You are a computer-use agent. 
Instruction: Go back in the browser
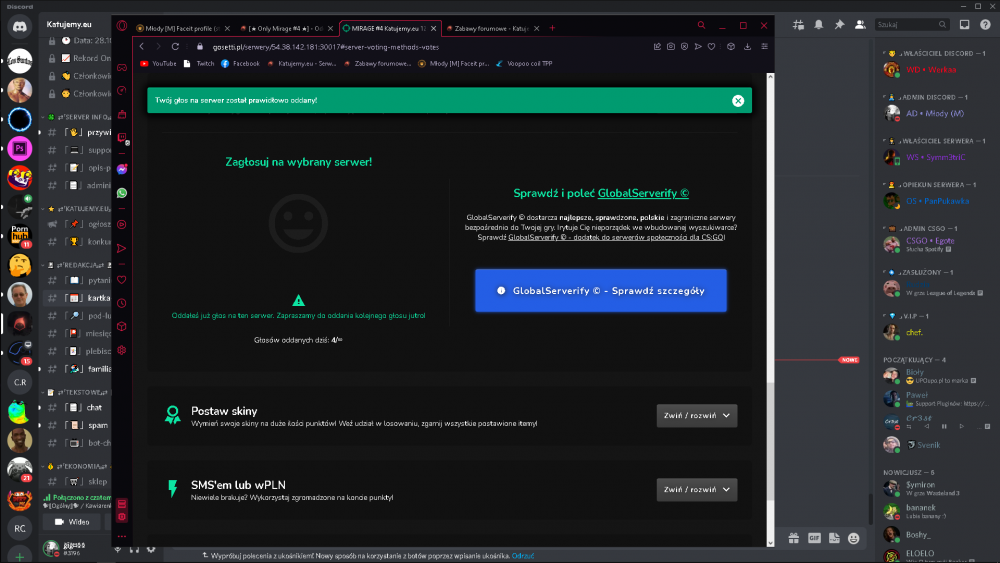(142, 47)
